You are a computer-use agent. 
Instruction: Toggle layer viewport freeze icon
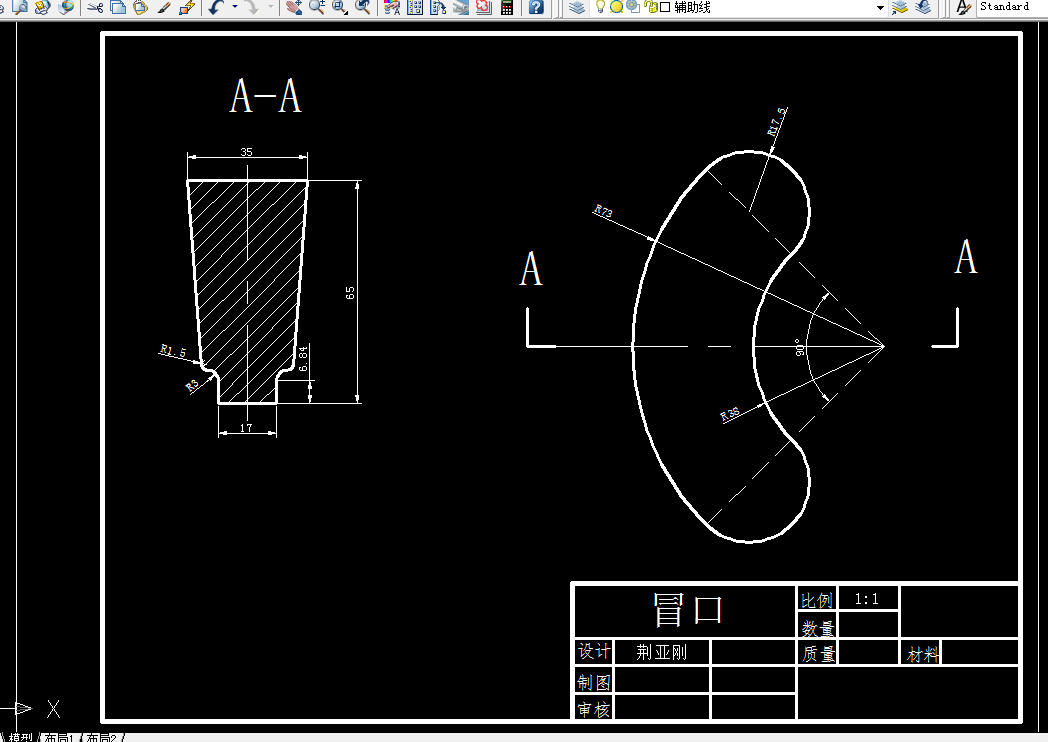pyautogui.click(x=633, y=7)
